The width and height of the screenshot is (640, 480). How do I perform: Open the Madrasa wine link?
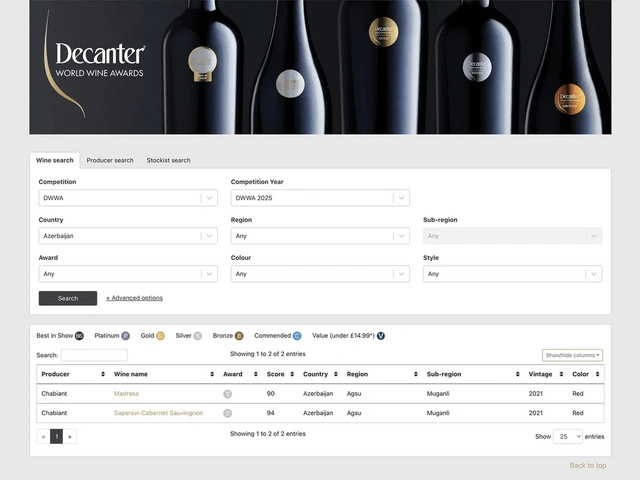(x=126, y=394)
